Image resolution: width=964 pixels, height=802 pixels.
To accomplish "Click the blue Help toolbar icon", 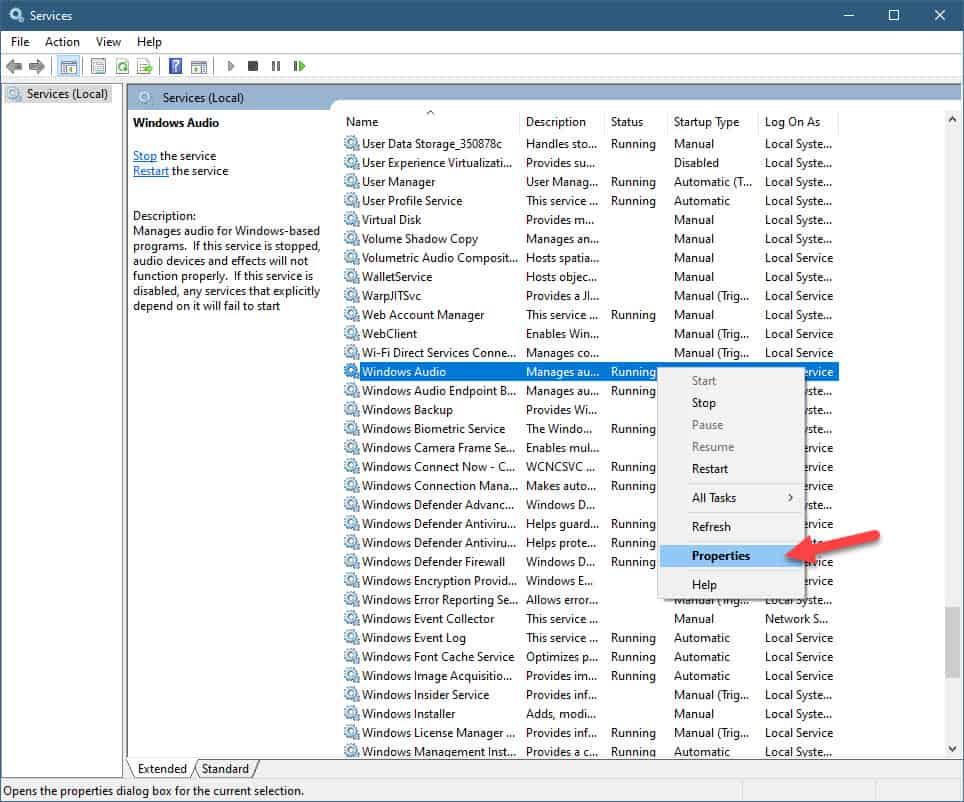I will coord(175,66).
